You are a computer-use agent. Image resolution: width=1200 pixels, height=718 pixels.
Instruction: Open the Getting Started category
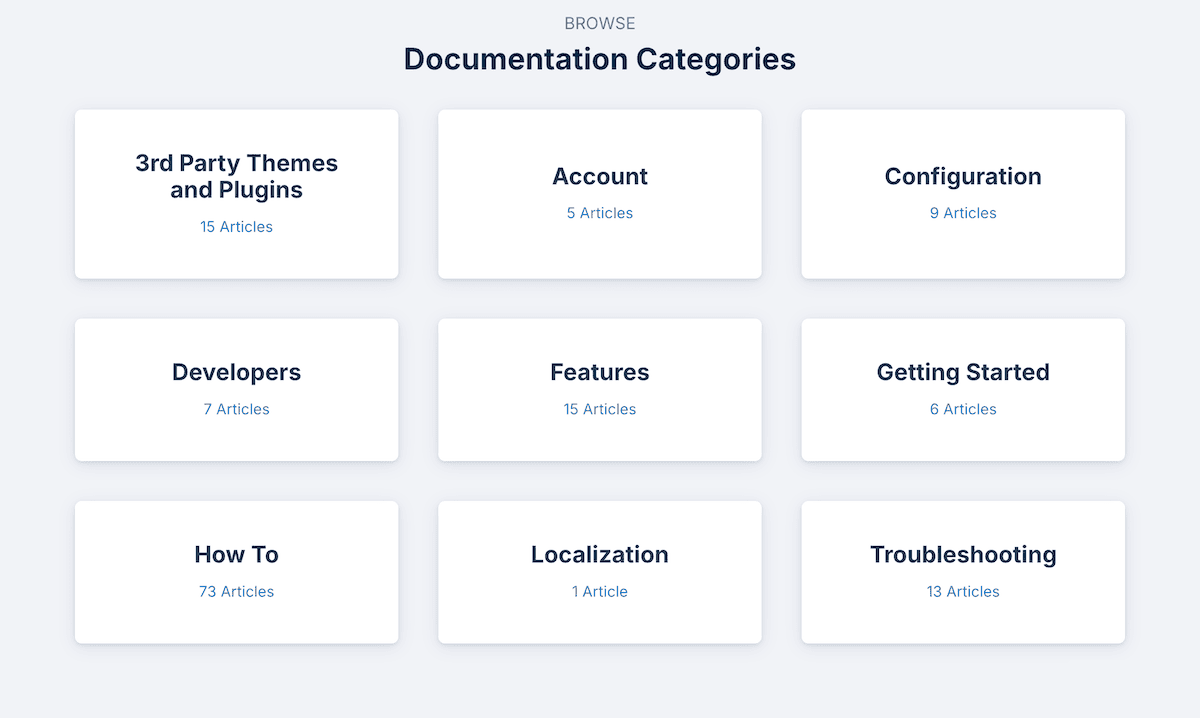(x=963, y=372)
